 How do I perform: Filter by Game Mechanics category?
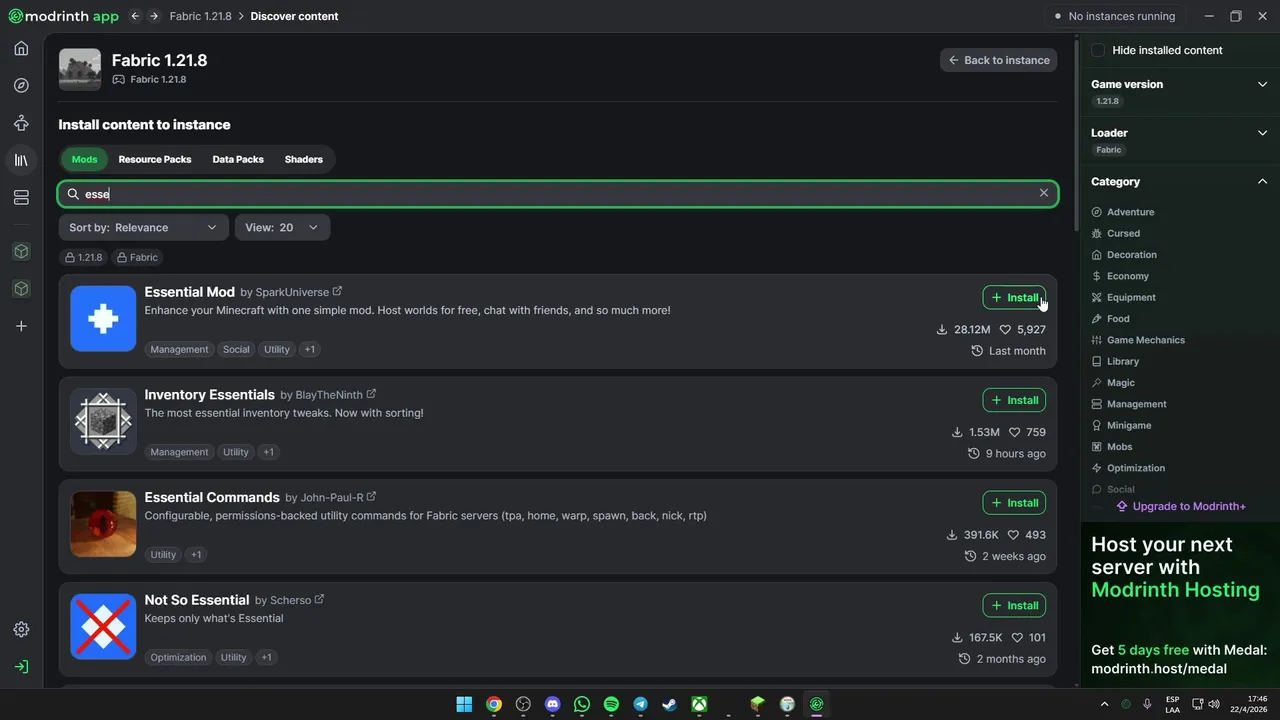(1138, 340)
